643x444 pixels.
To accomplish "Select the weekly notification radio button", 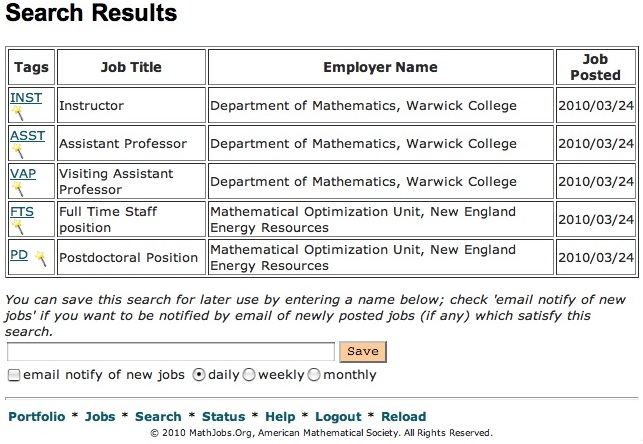I will coord(249,375).
